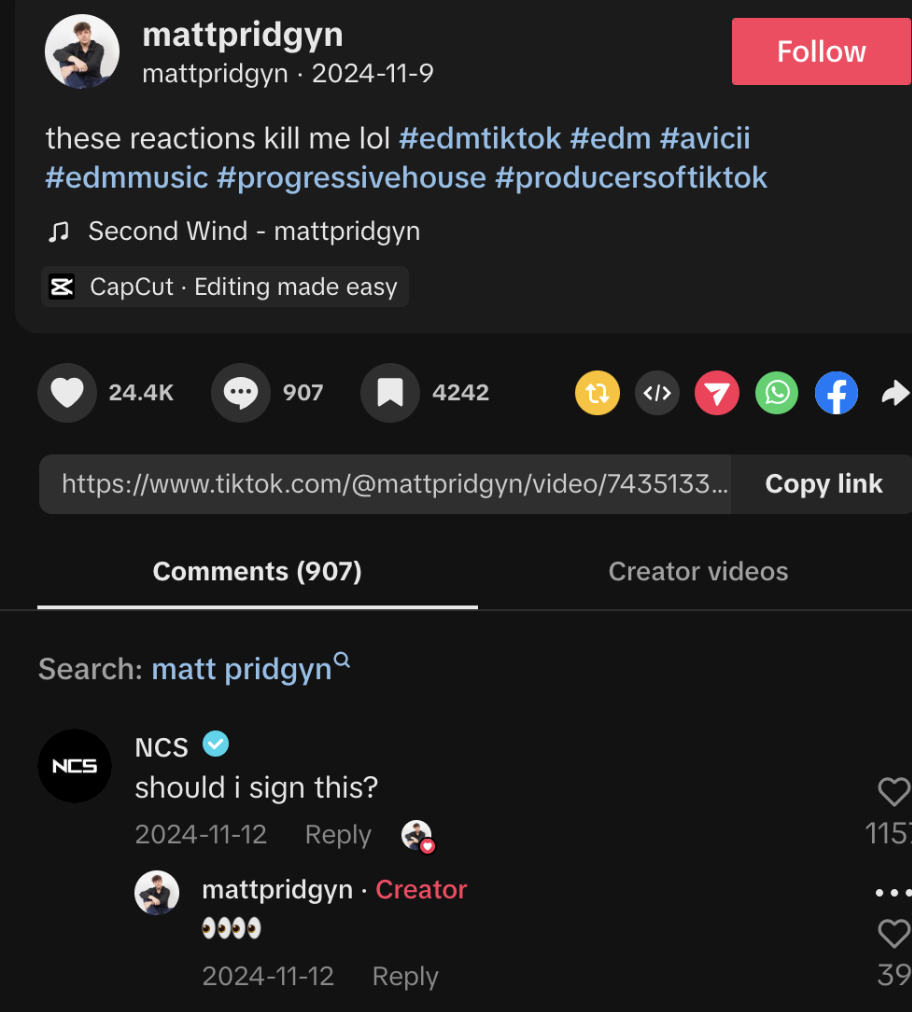Like mattpridgyn's eyes emoji reply
Screen dimensions: 912x1012
coord(893,934)
